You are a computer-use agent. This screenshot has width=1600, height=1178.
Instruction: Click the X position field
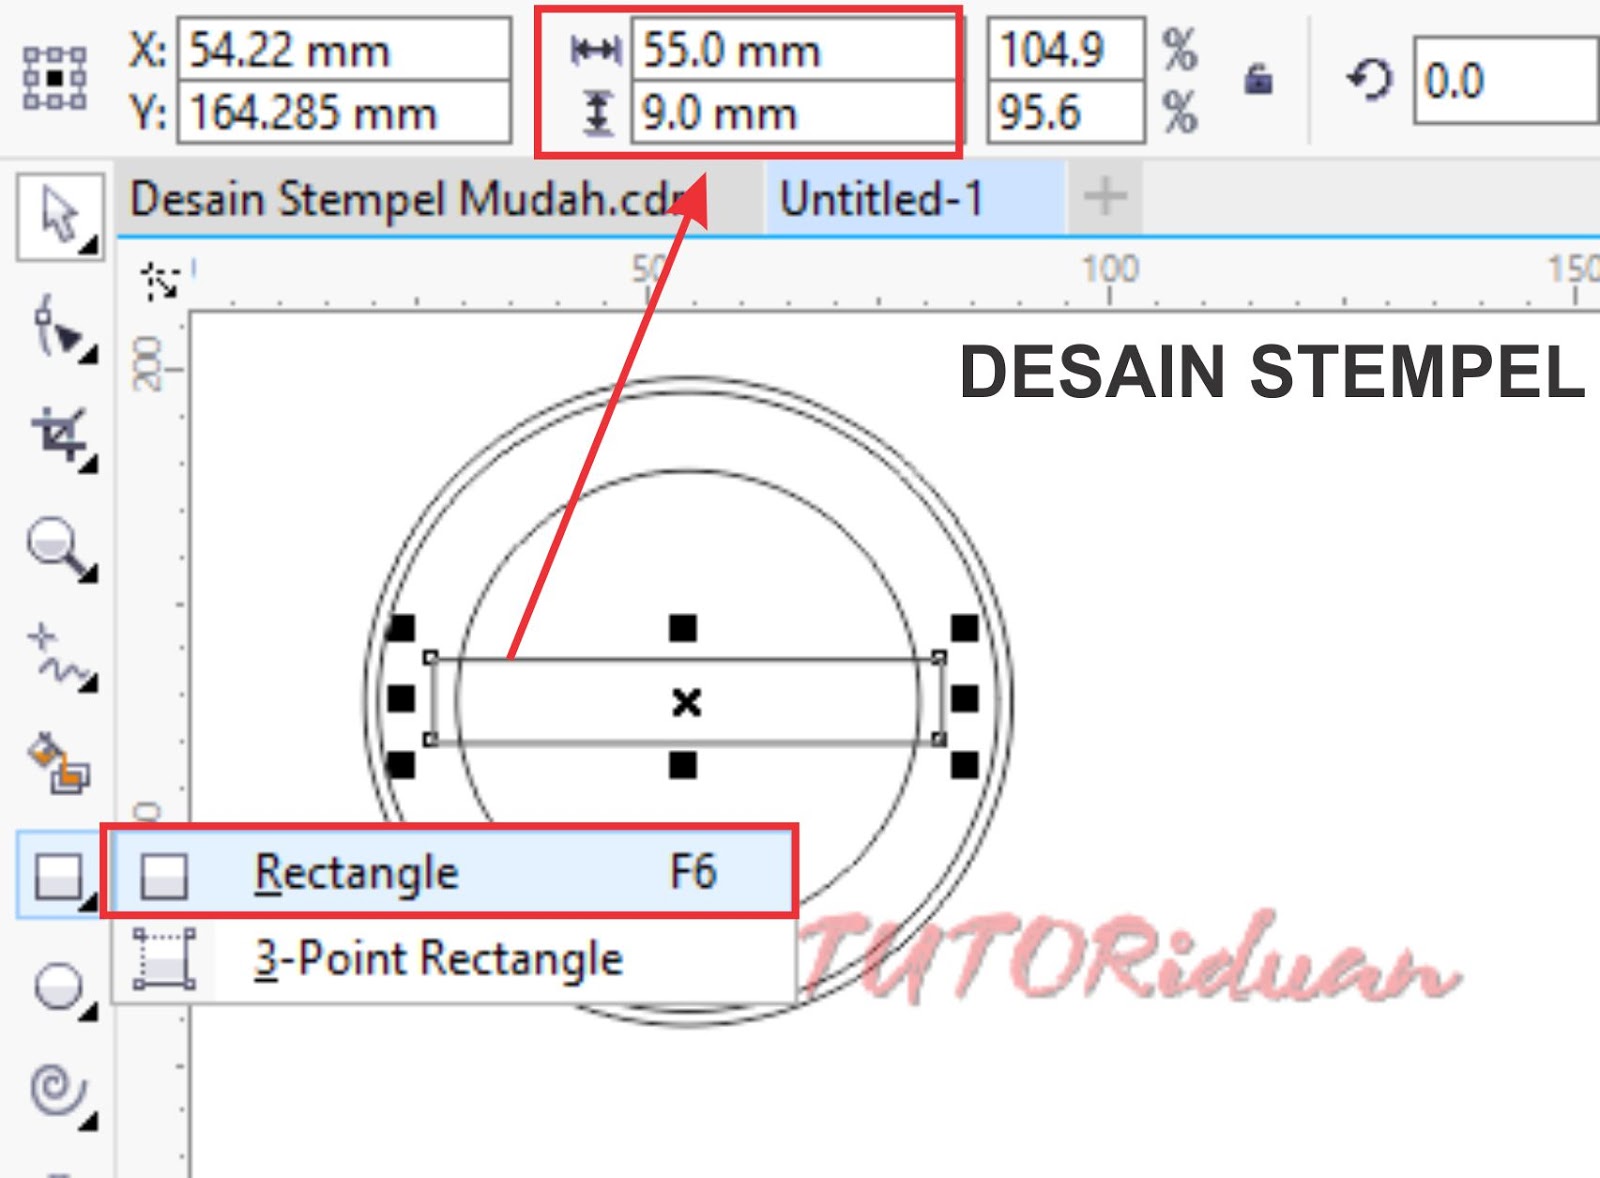point(344,50)
